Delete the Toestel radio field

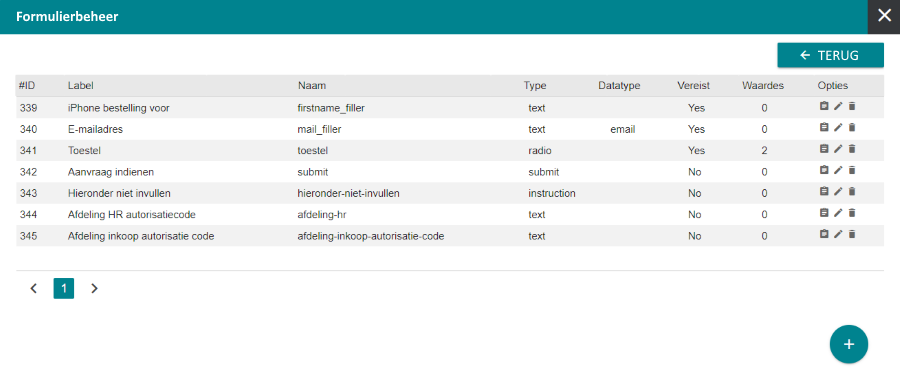(x=852, y=149)
